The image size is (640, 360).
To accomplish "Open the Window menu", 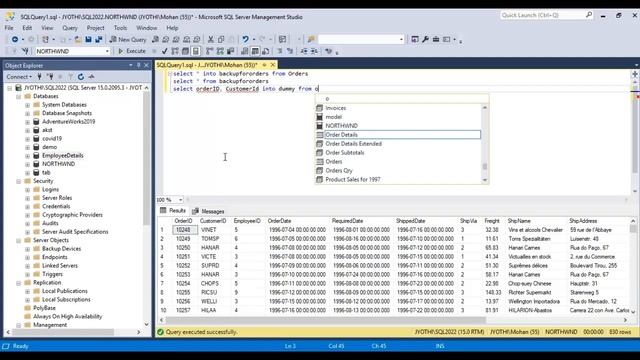I will [x=146, y=28].
